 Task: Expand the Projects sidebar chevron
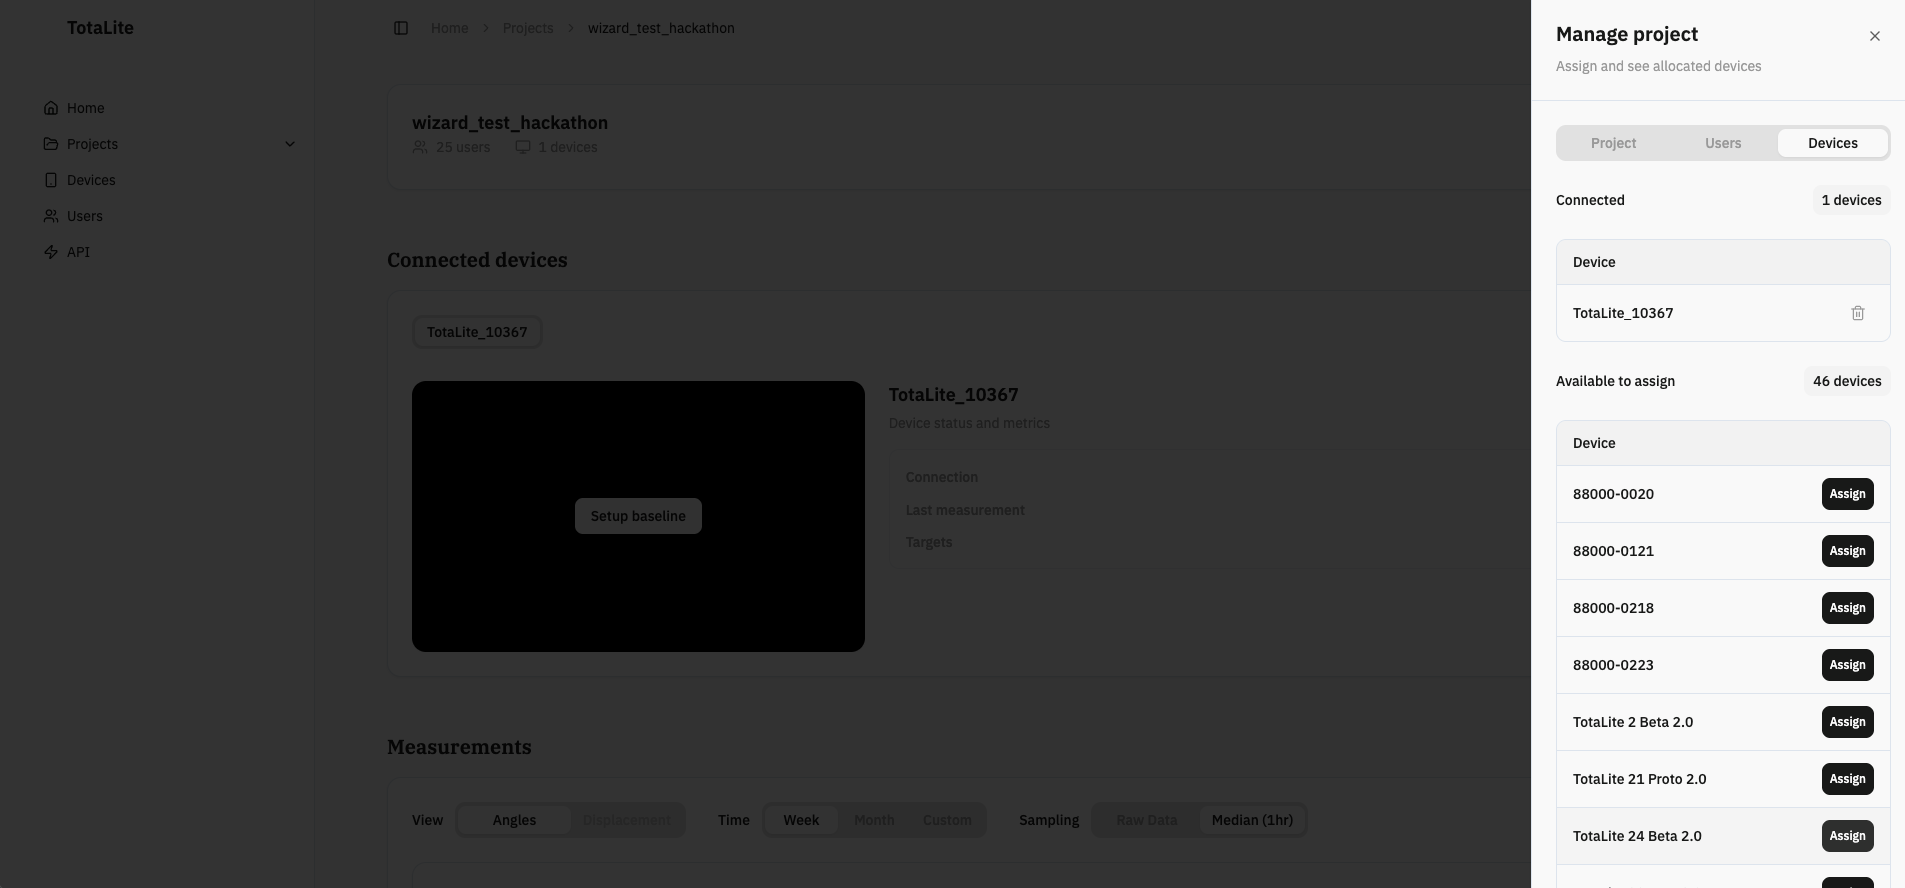pos(290,144)
